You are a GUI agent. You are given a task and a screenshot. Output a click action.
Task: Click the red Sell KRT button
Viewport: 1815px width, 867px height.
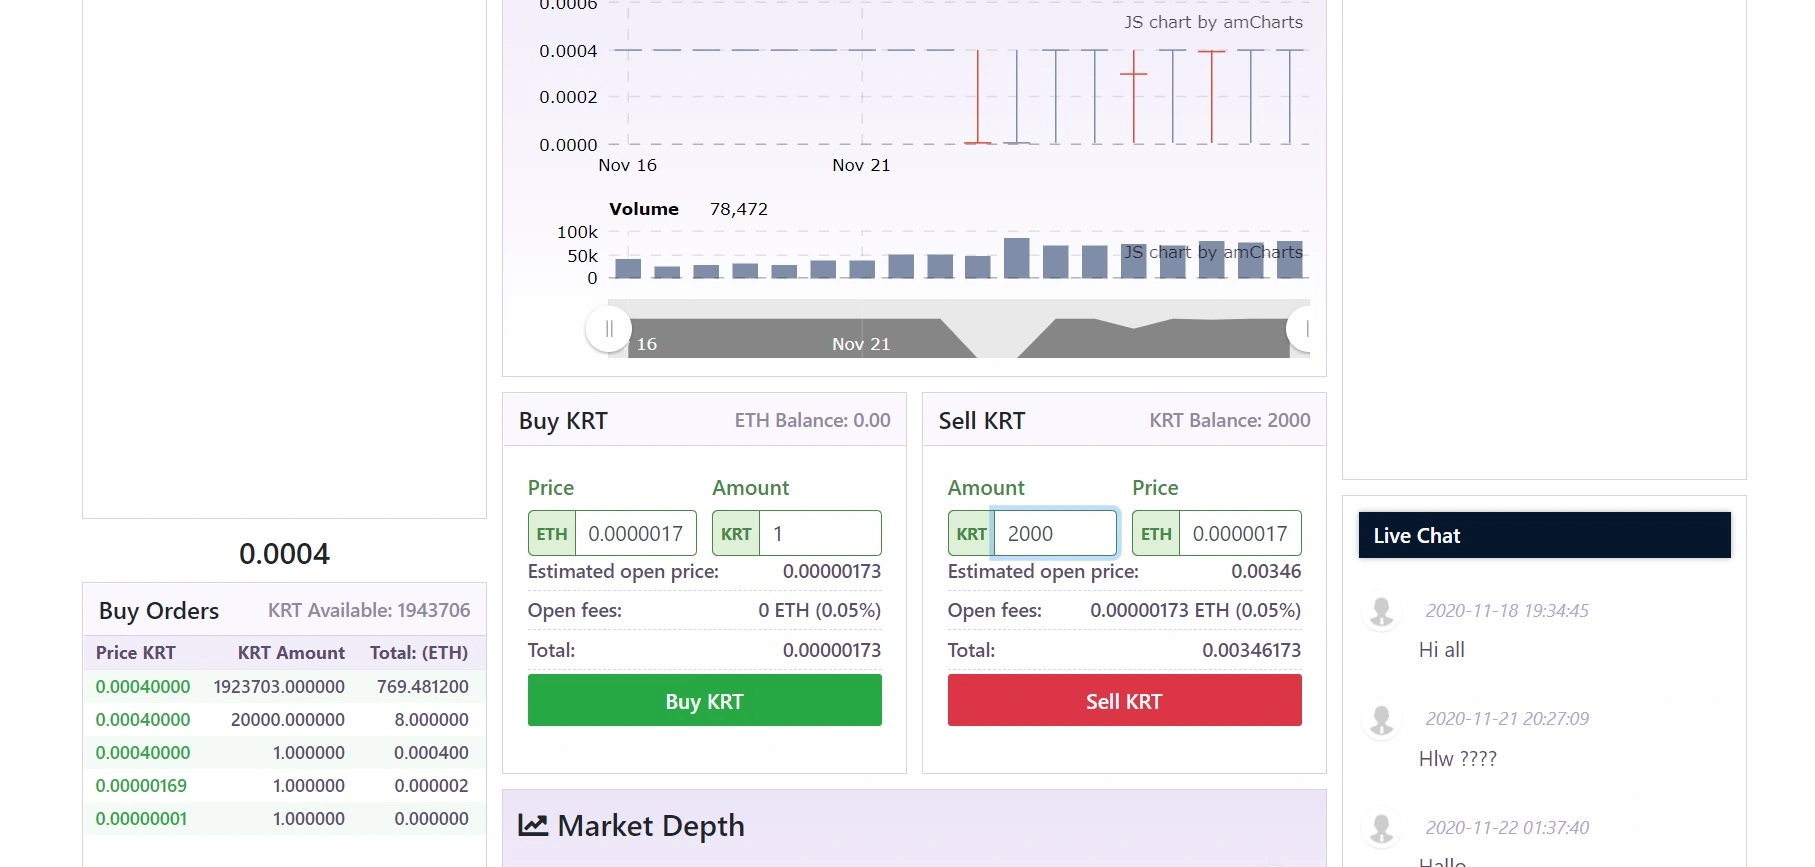click(1125, 700)
